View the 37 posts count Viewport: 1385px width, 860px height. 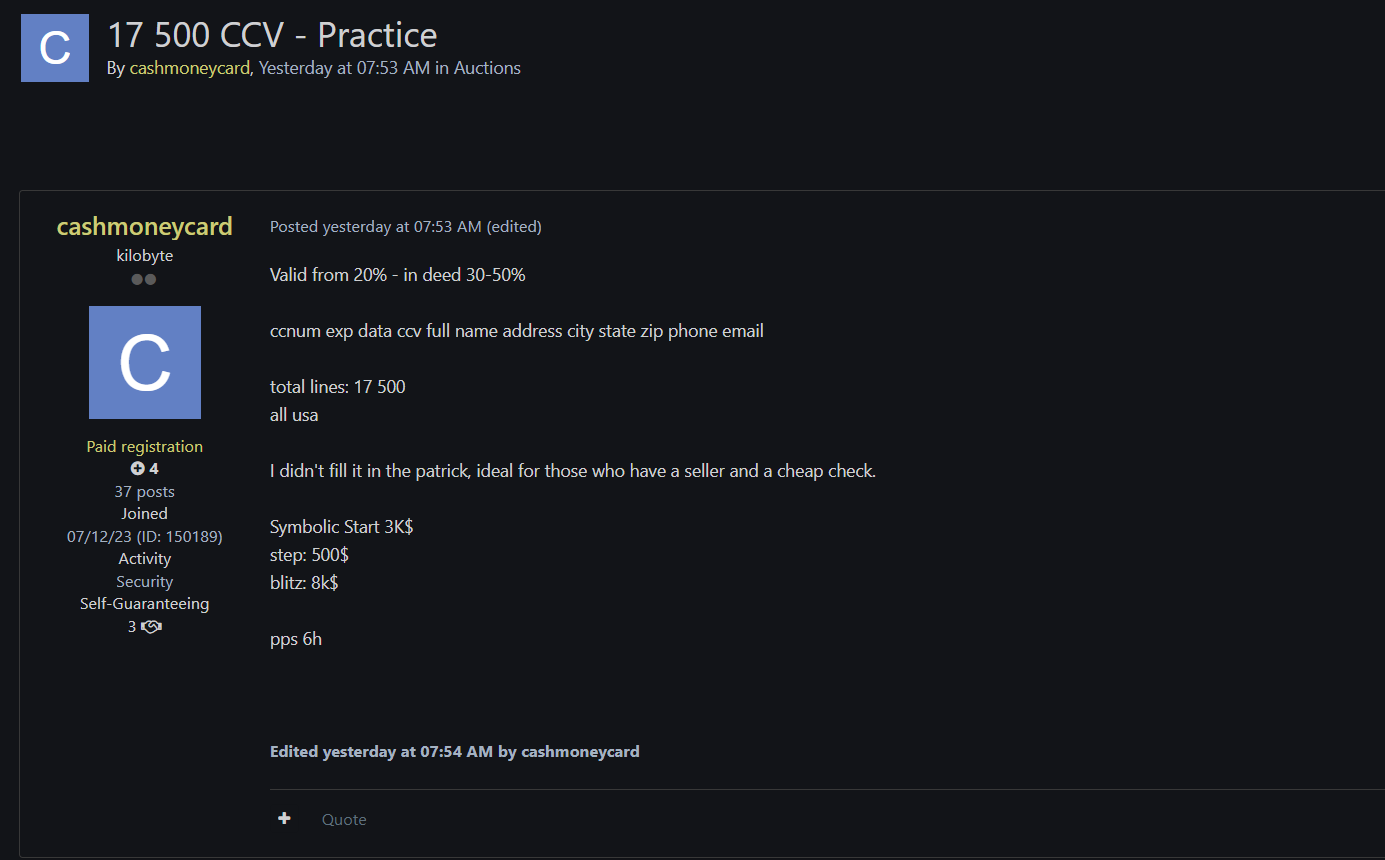(x=145, y=492)
